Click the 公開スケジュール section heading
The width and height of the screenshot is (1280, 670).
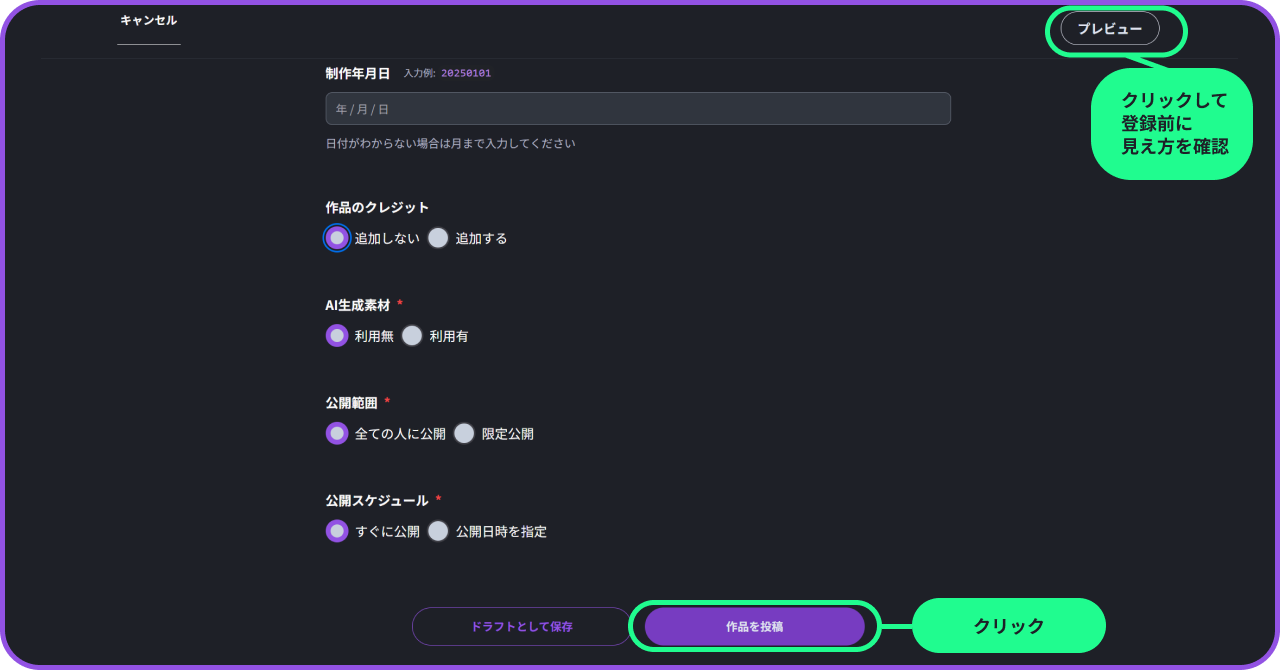[x=376, y=500]
